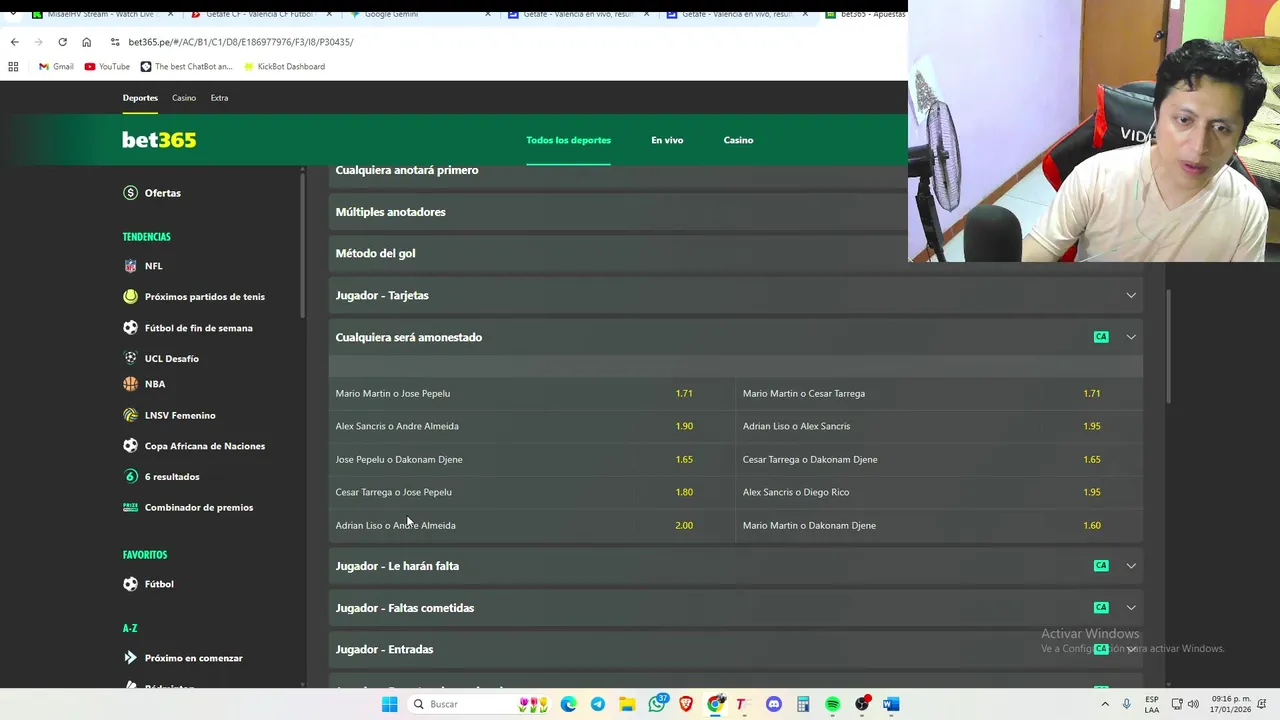Click the Próximo en comenzar arrow icon

(130, 658)
